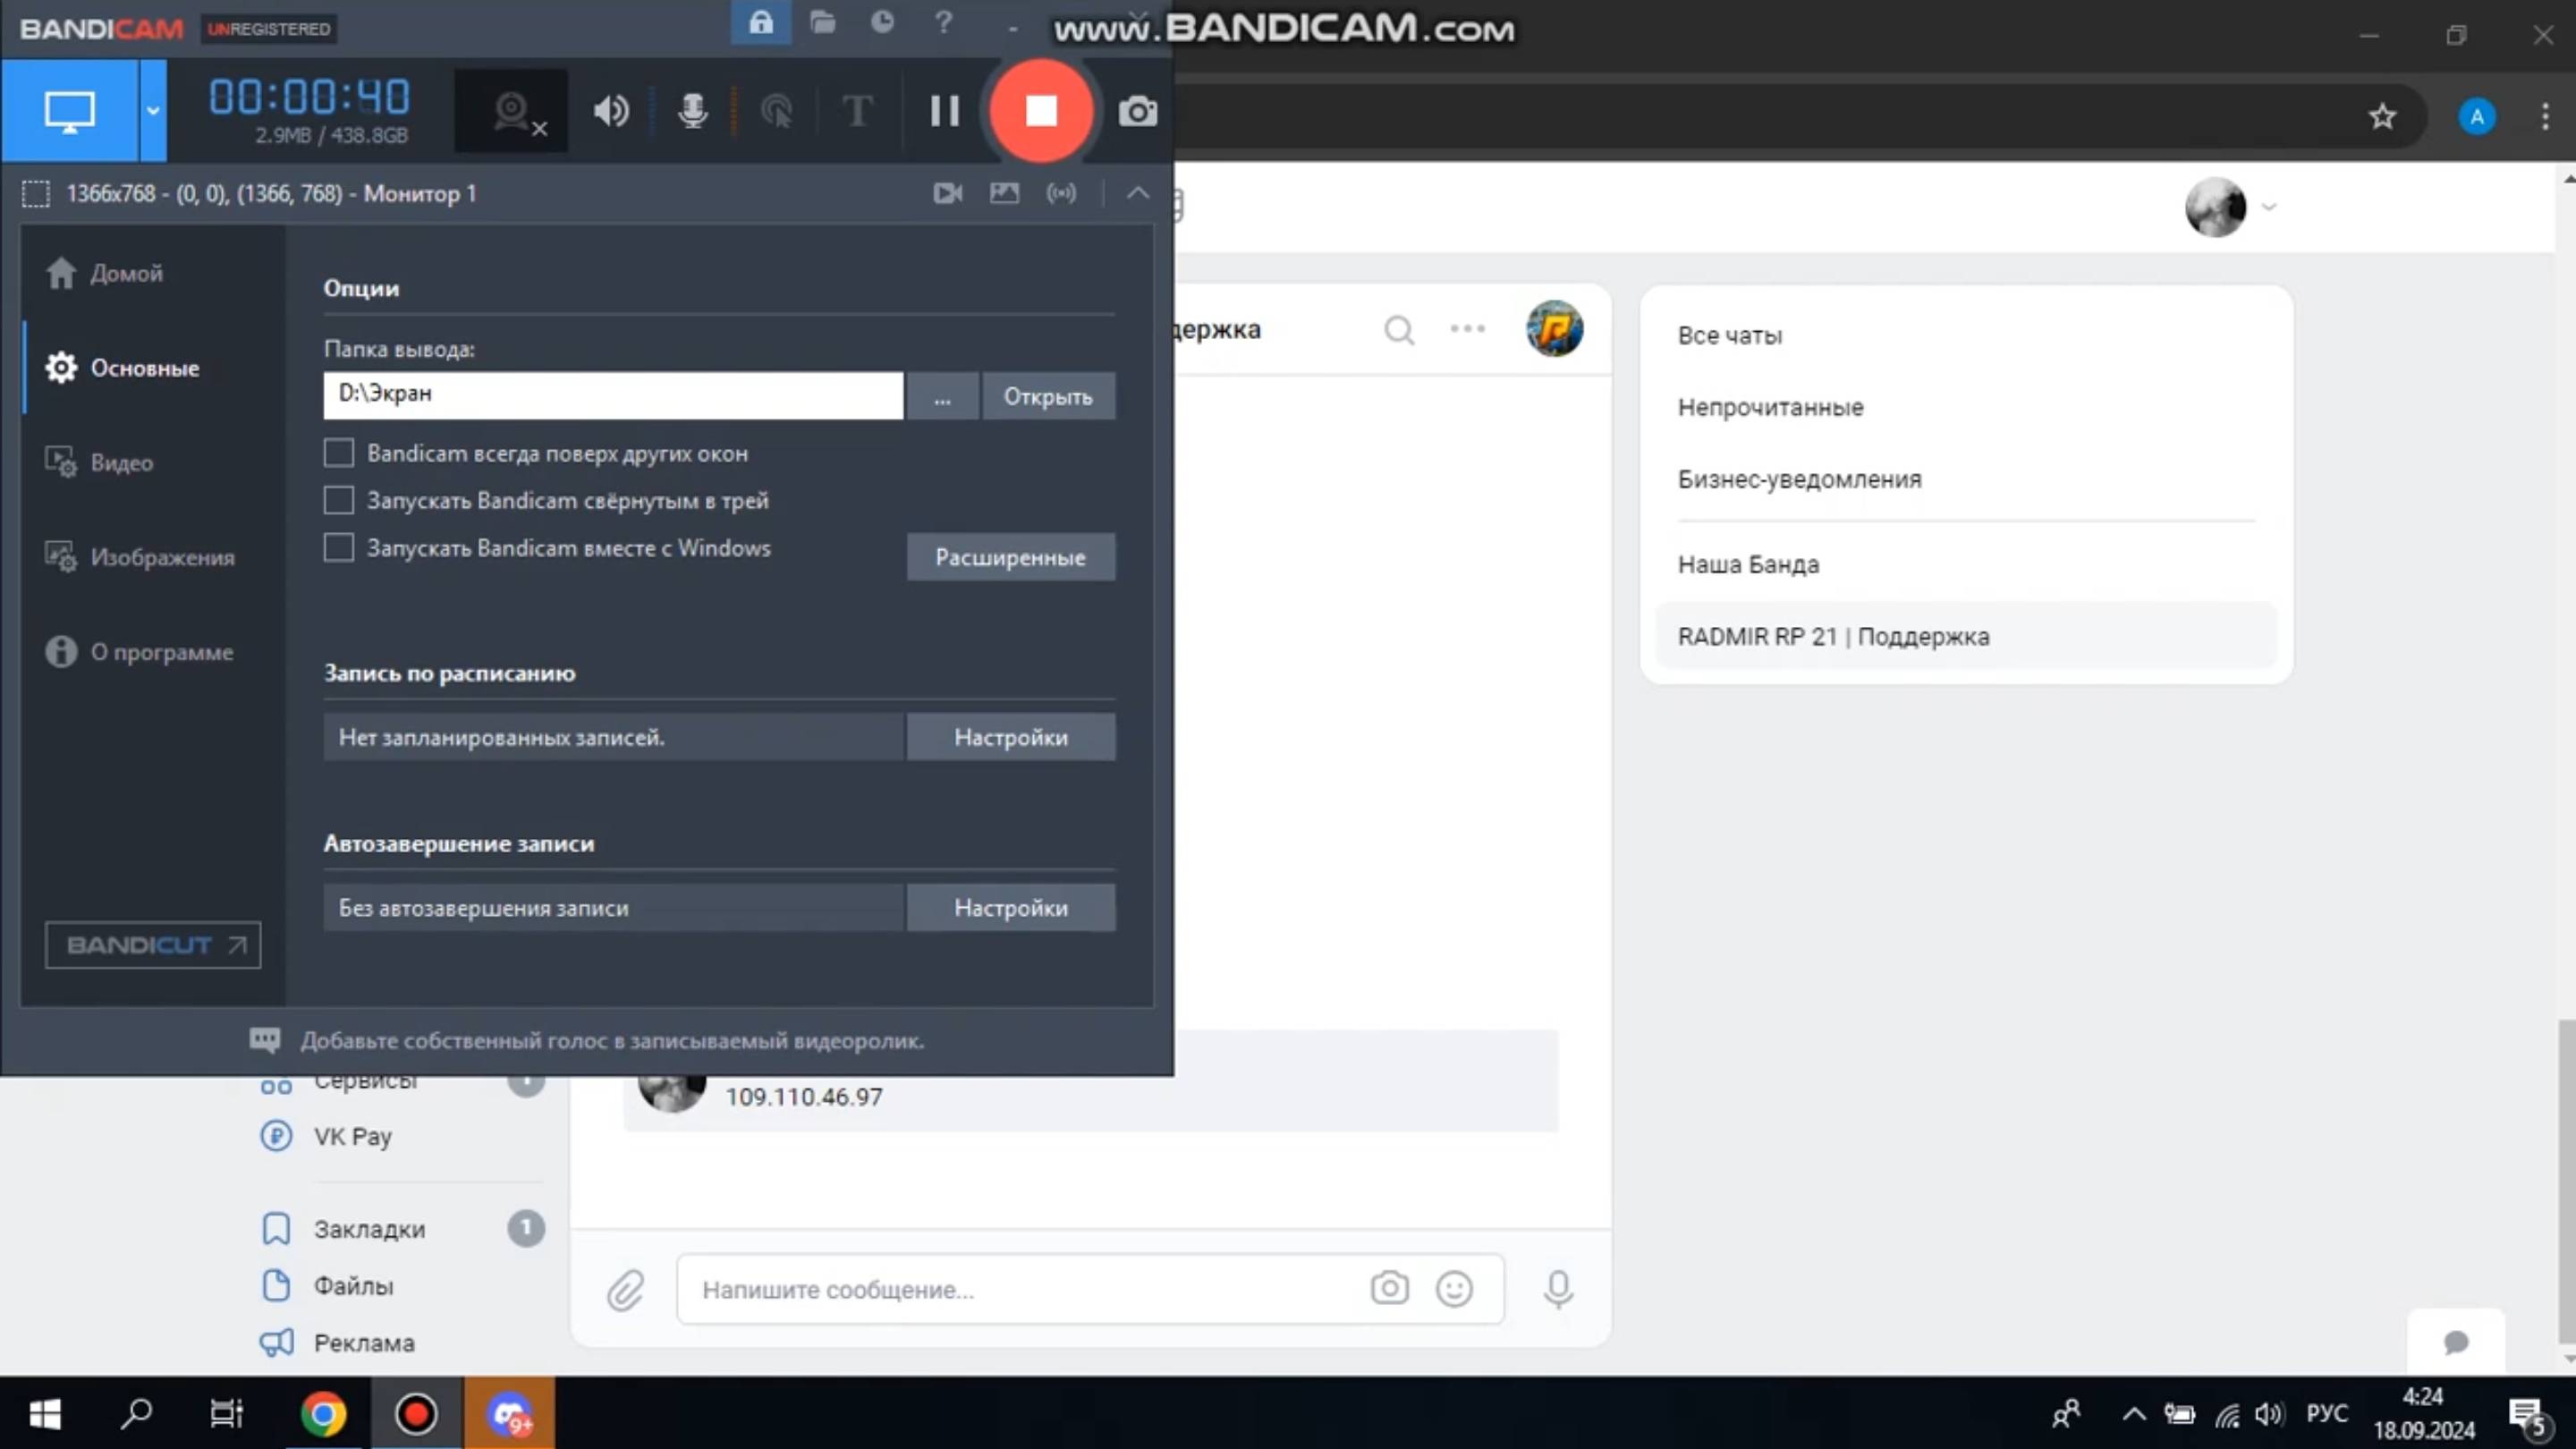Stop the Bandicam recording
Viewport: 2576px width, 1449px height.
pos(1040,110)
